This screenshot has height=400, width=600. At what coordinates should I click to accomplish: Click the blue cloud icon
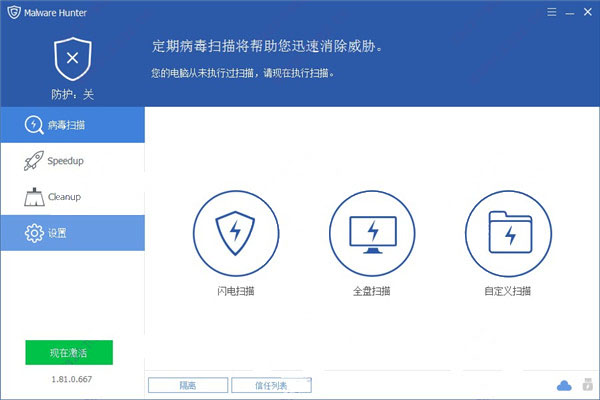pyautogui.click(x=564, y=385)
